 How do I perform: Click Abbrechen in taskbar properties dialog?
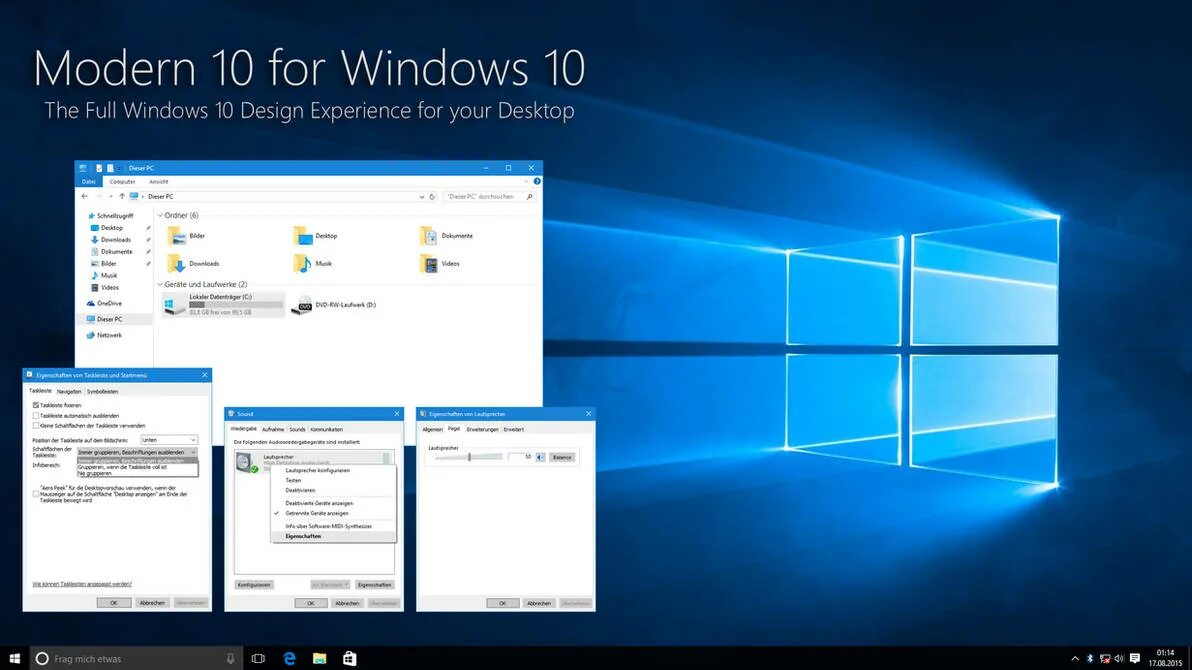click(152, 603)
